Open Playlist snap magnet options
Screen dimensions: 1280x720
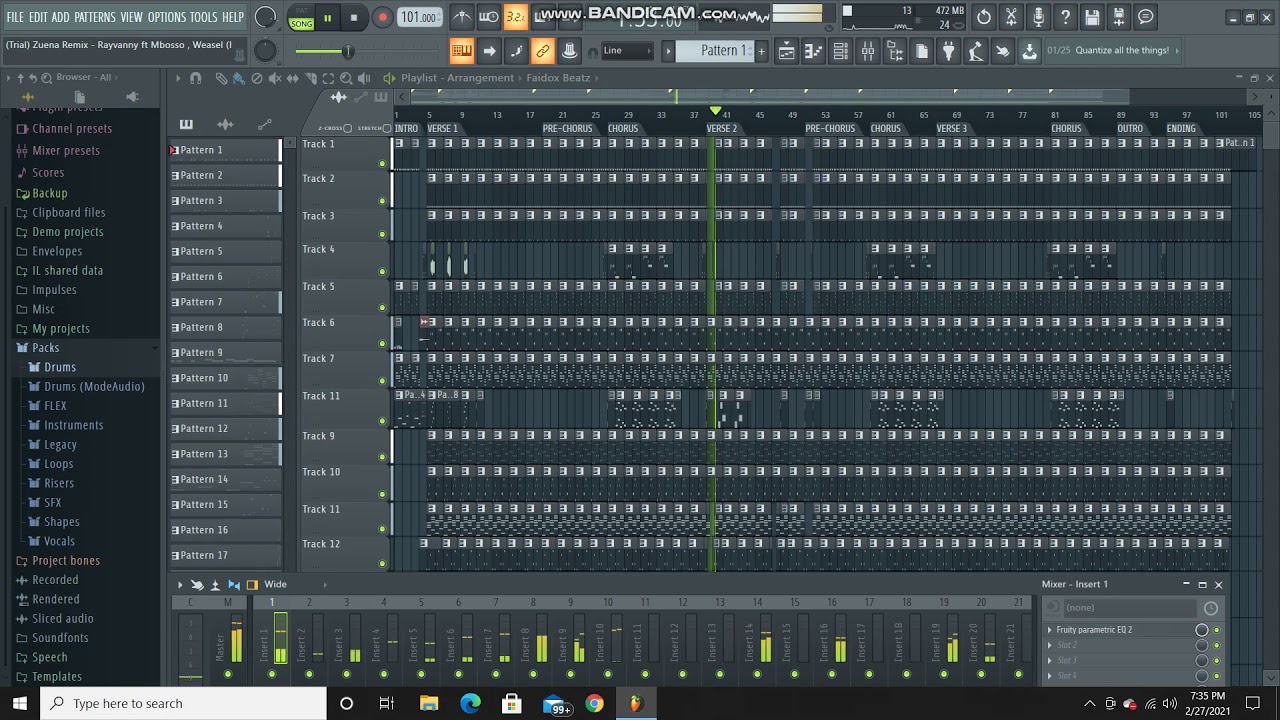(196, 78)
